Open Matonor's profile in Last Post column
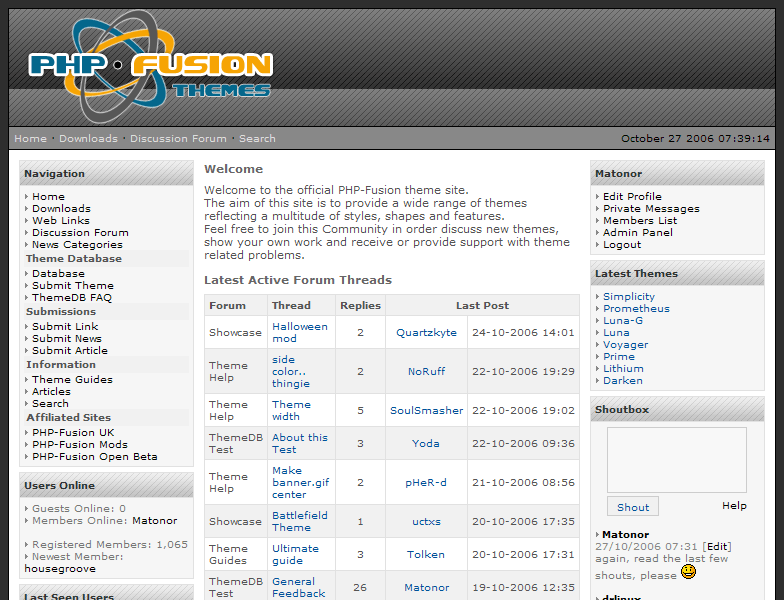The width and height of the screenshot is (784, 600). [426, 588]
